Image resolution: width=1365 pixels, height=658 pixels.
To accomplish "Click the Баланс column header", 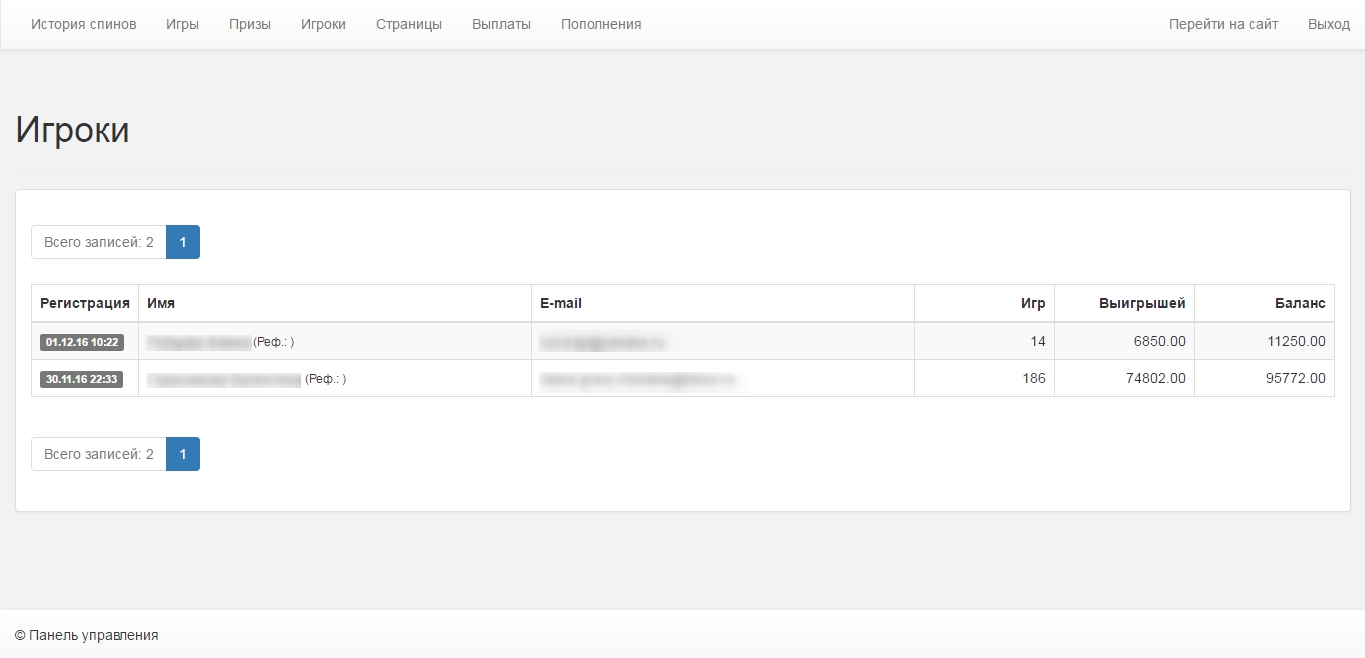I will tap(1299, 303).
